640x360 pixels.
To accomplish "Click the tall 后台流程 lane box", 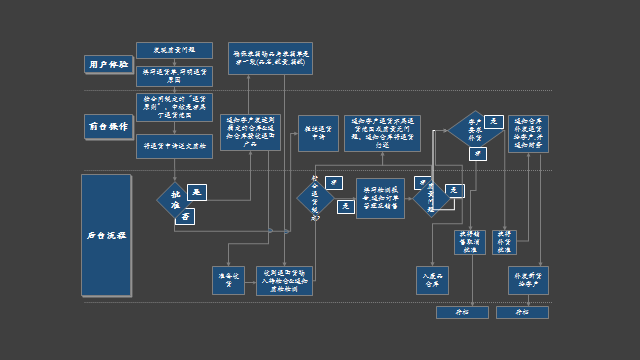I will (x=106, y=235).
